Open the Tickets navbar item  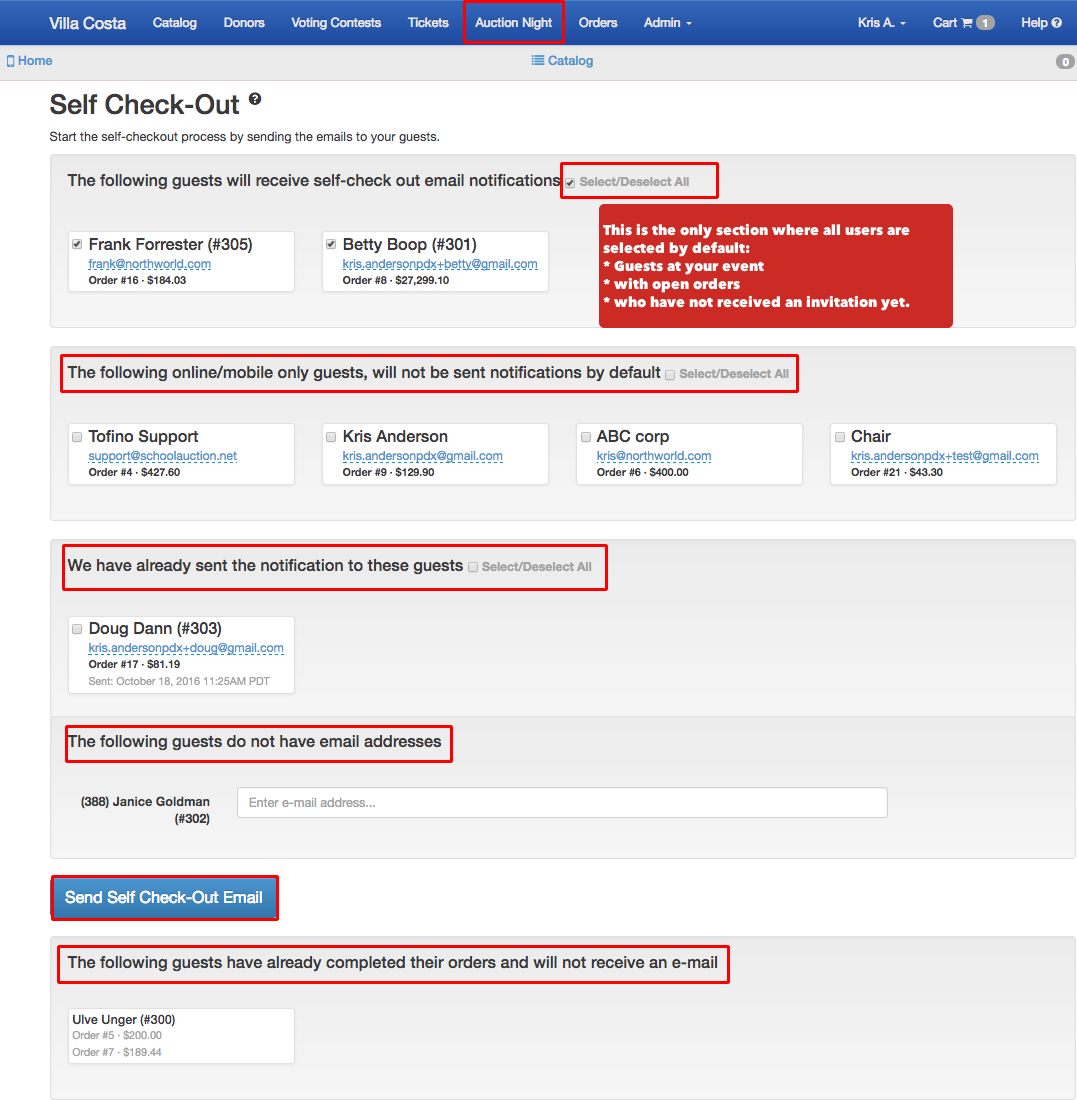click(428, 22)
